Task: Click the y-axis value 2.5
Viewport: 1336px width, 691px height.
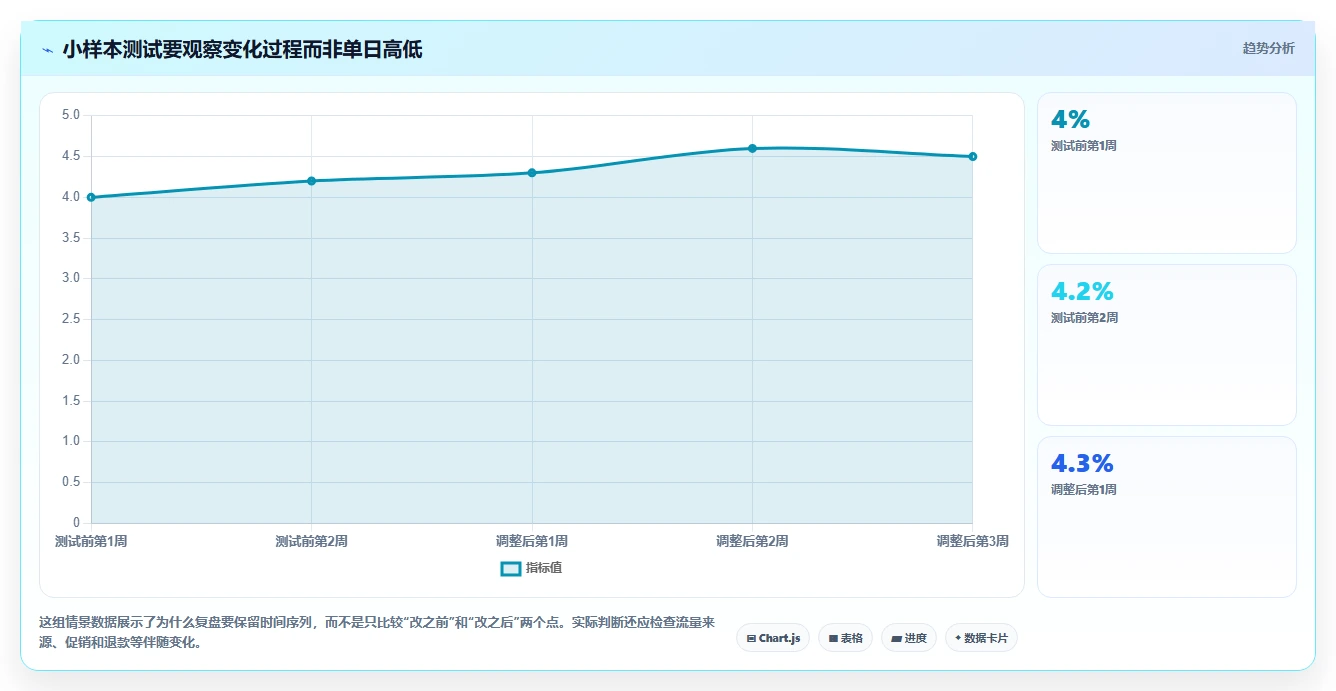Action: coord(70,319)
